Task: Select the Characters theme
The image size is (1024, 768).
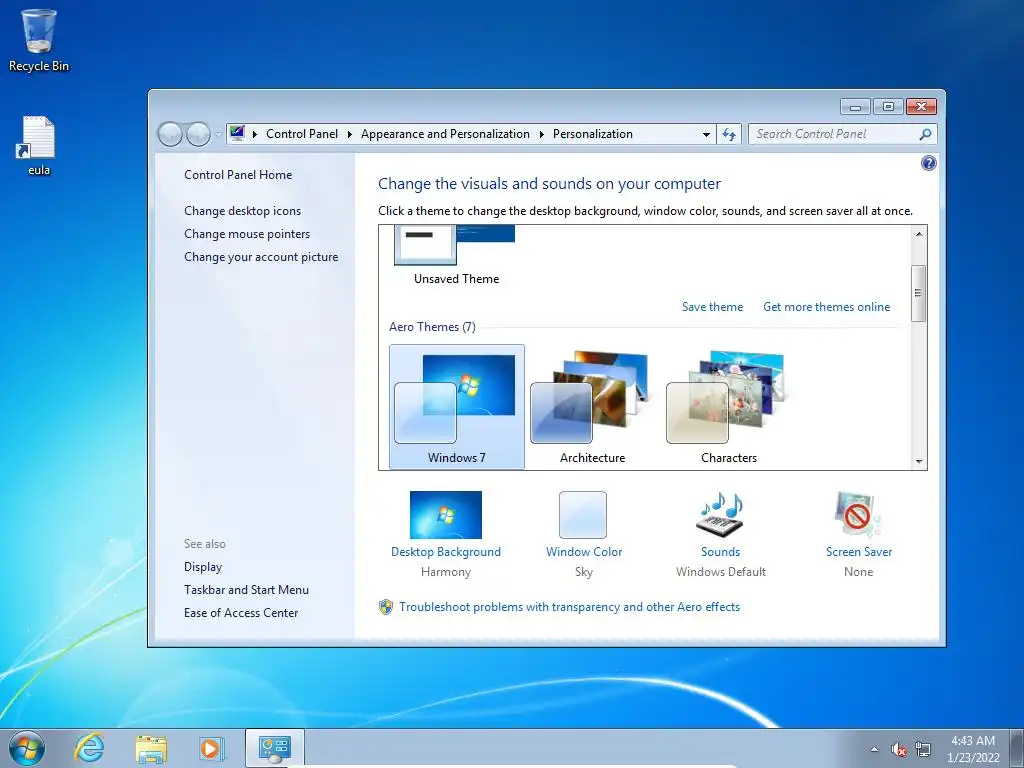Action: [729, 406]
